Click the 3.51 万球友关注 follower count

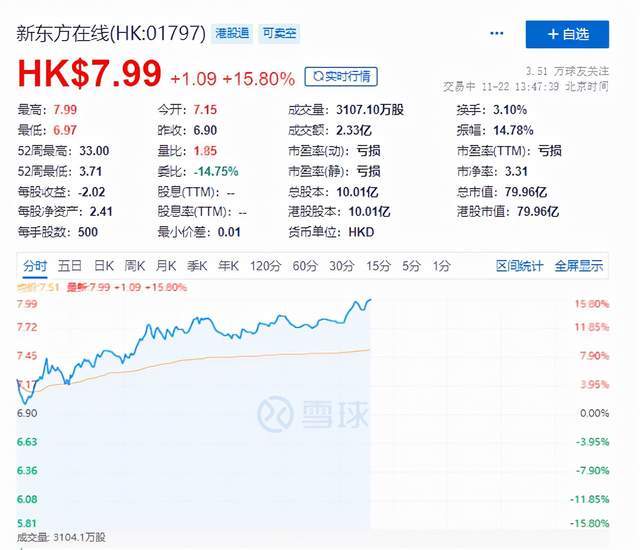coord(567,71)
